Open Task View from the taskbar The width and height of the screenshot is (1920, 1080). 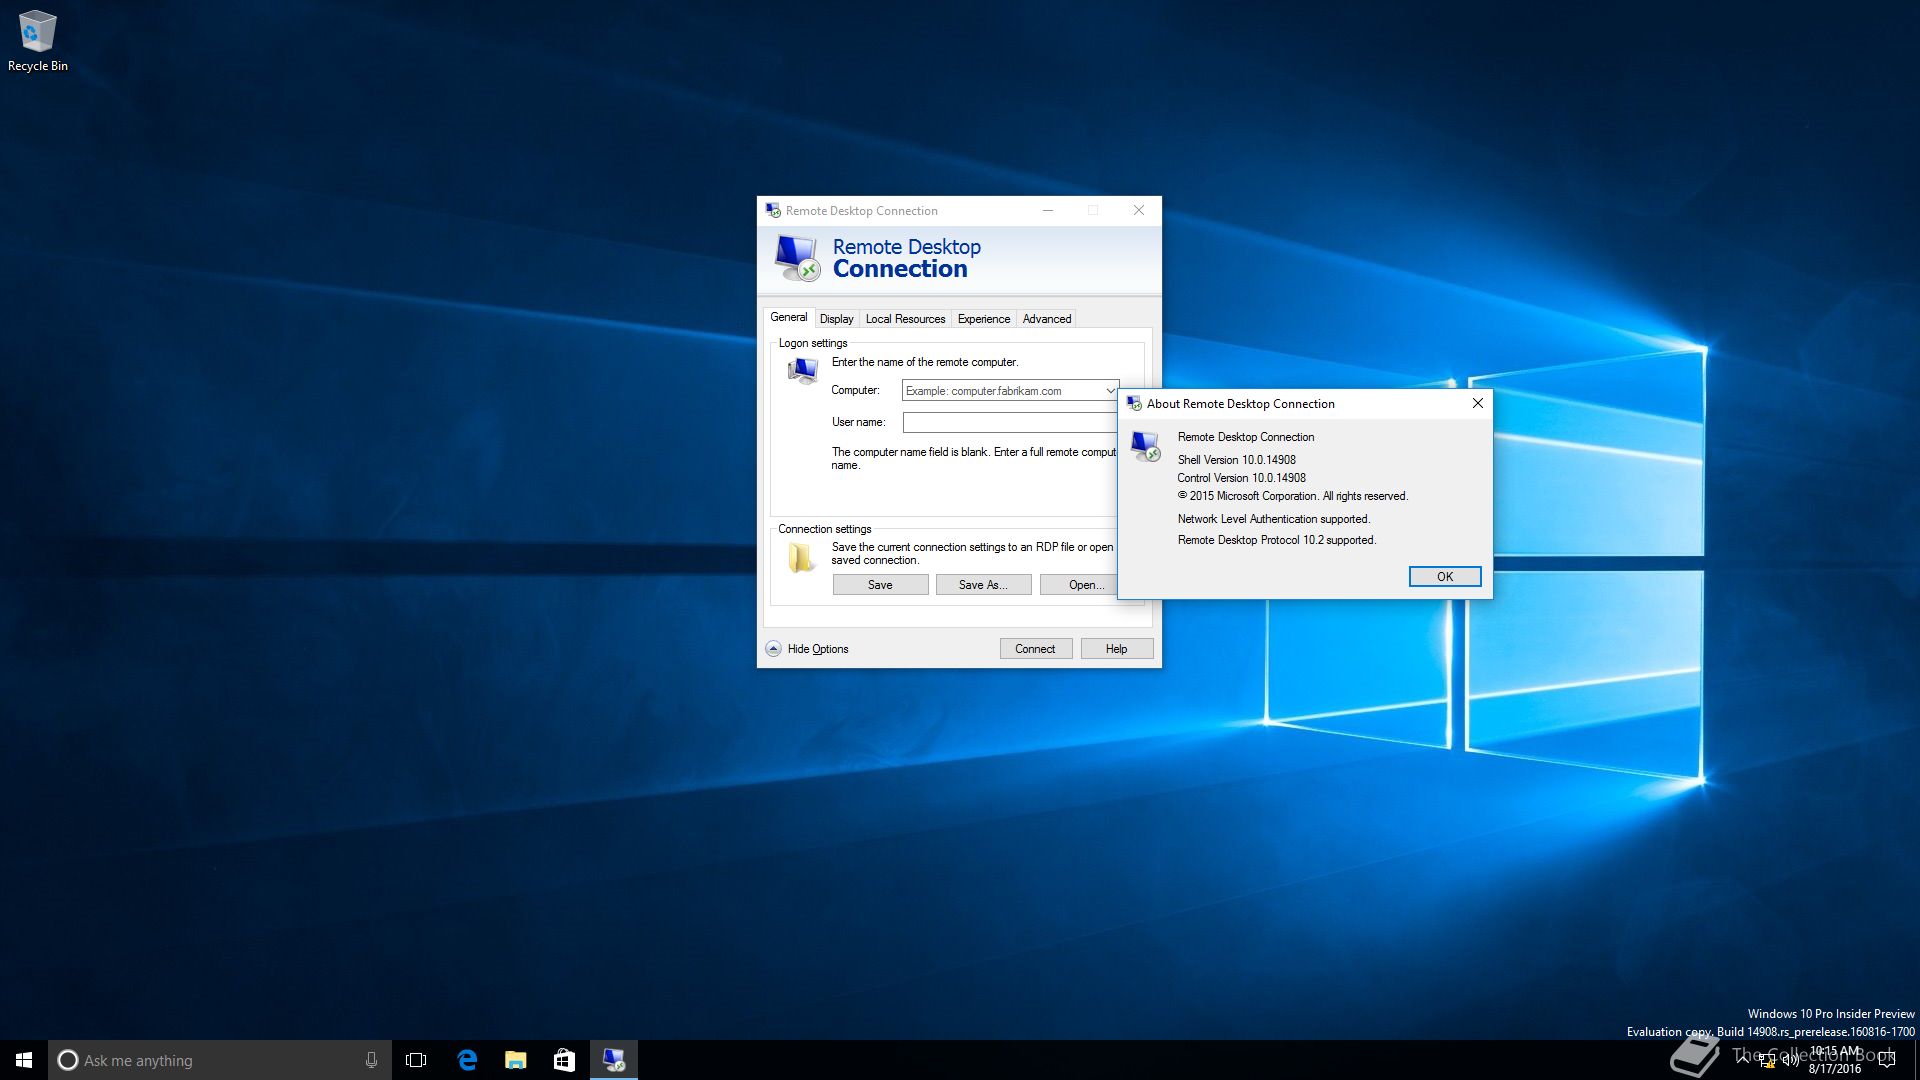pyautogui.click(x=416, y=1060)
